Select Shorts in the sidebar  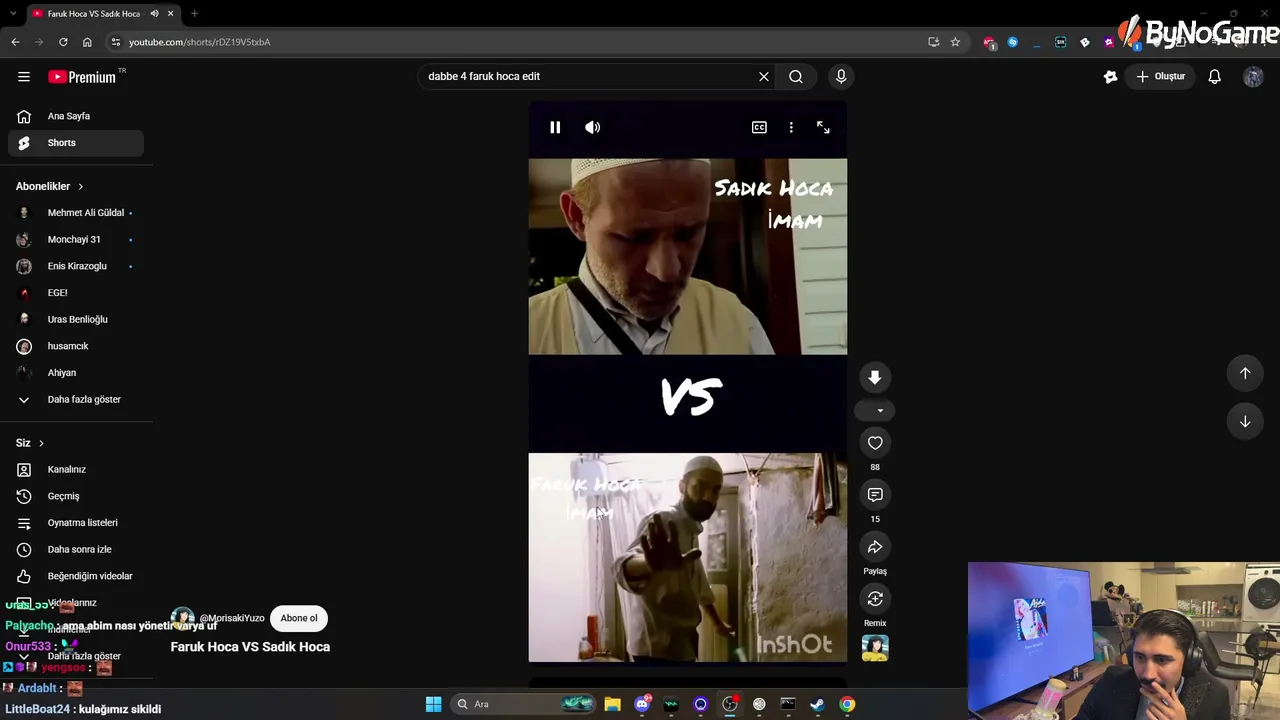(76, 143)
